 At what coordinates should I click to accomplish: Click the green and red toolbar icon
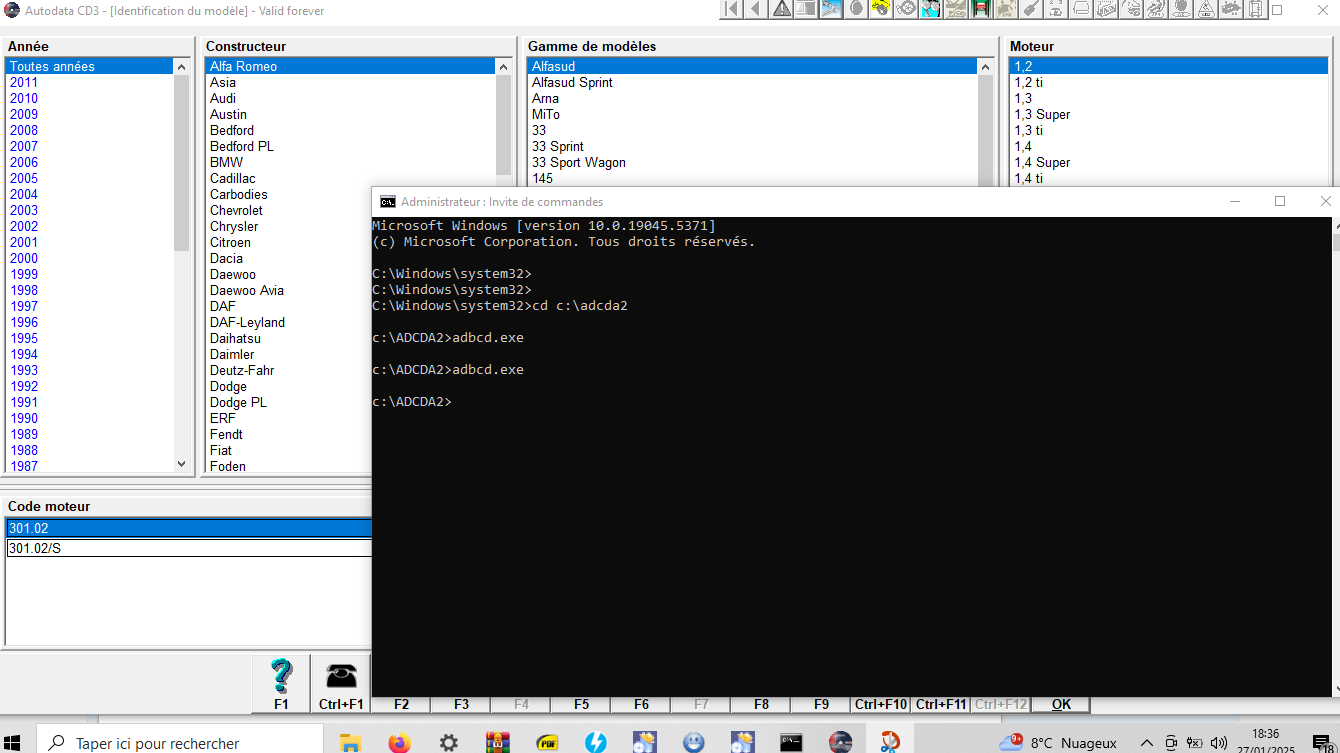pyautogui.click(x=980, y=9)
